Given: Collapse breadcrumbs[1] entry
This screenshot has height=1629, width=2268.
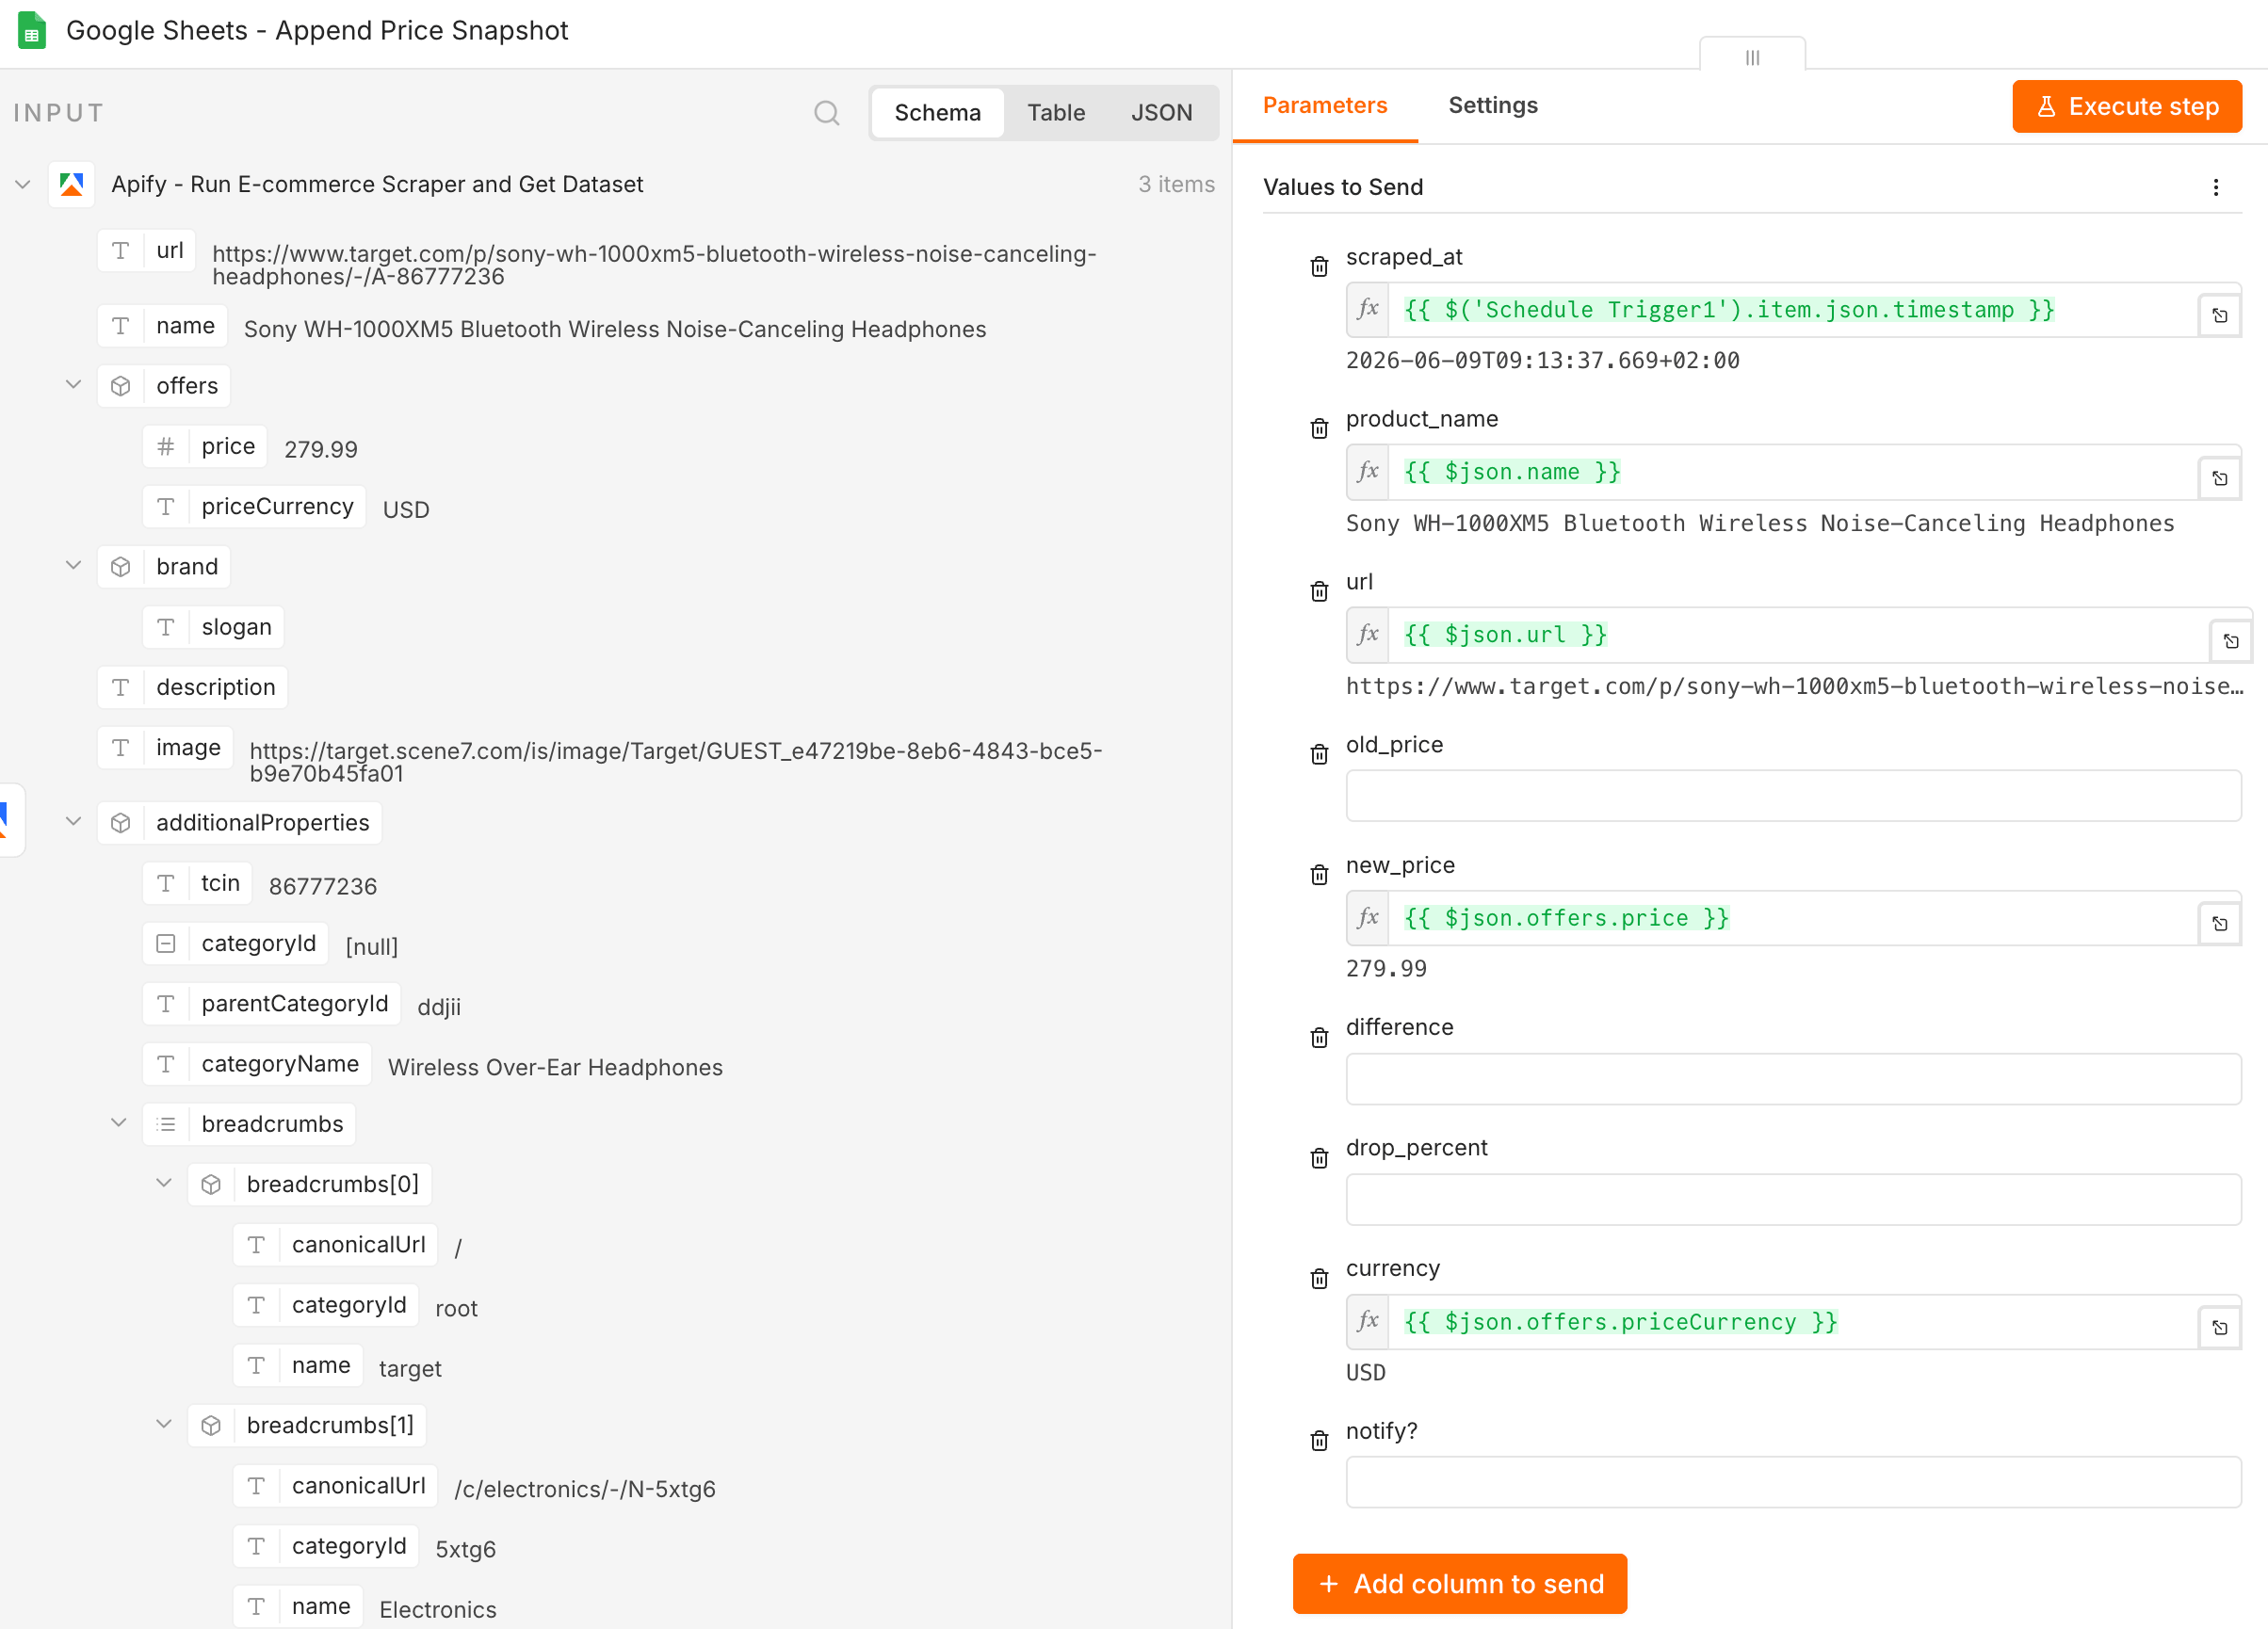Looking at the screenshot, I should (x=163, y=1423).
